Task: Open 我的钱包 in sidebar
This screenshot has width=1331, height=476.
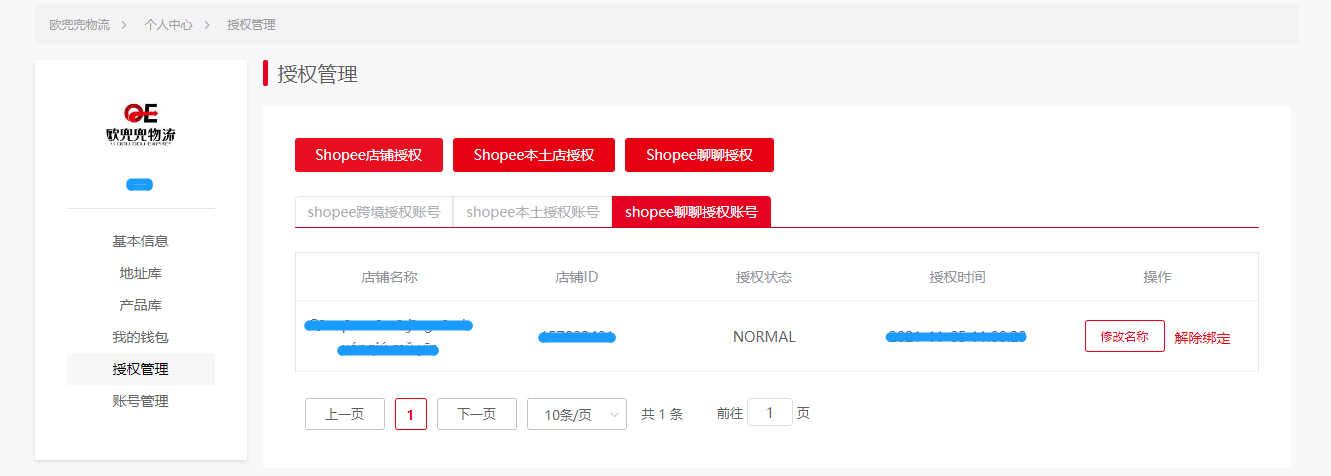Action: [141, 337]
